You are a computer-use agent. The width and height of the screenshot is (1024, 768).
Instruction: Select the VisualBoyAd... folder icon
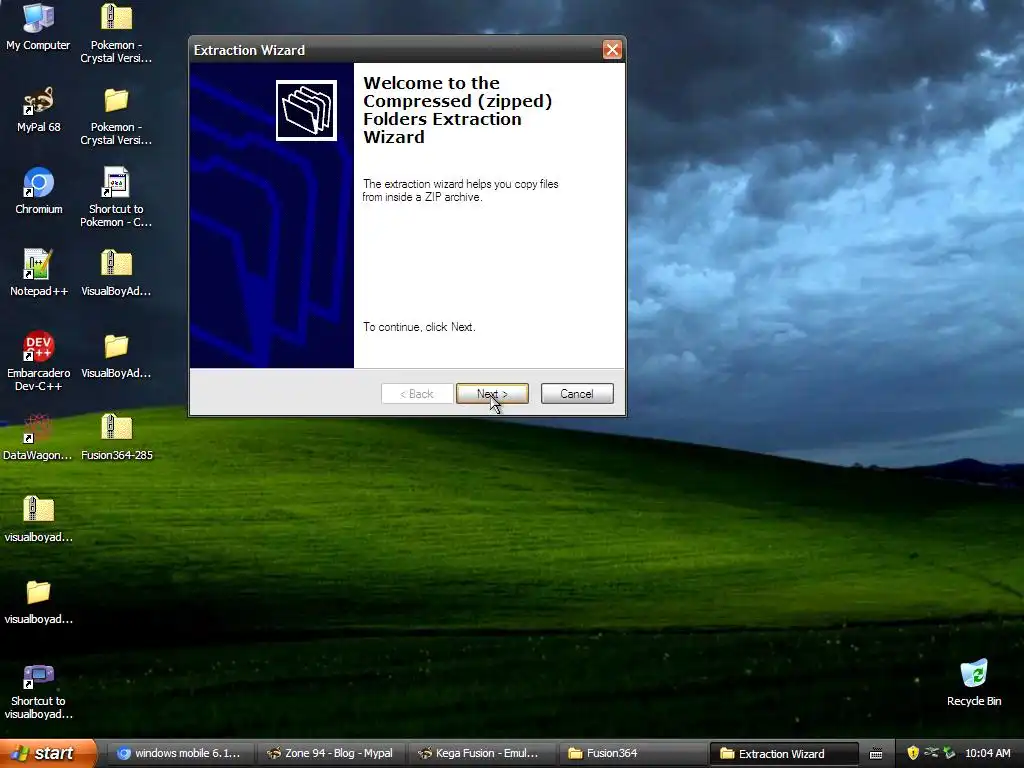coord(116,356)
